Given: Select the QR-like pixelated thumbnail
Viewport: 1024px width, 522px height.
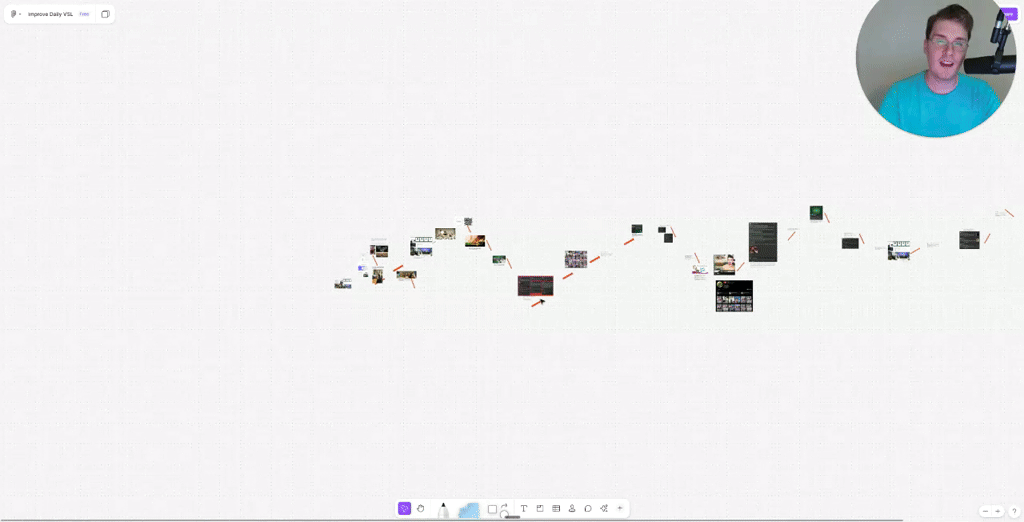Looking at the screenshot, I should 468,222.
